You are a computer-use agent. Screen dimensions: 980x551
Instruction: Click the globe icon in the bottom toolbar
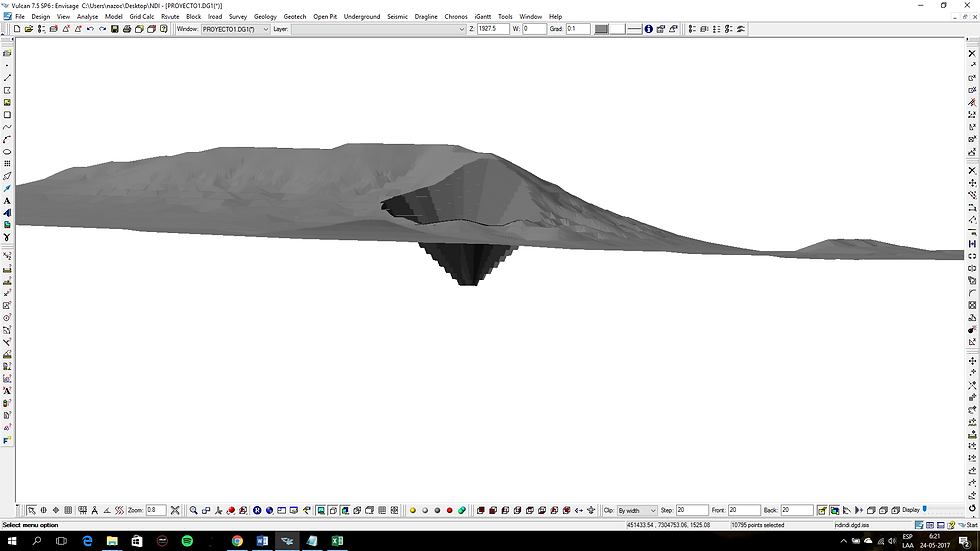point(269,510)
